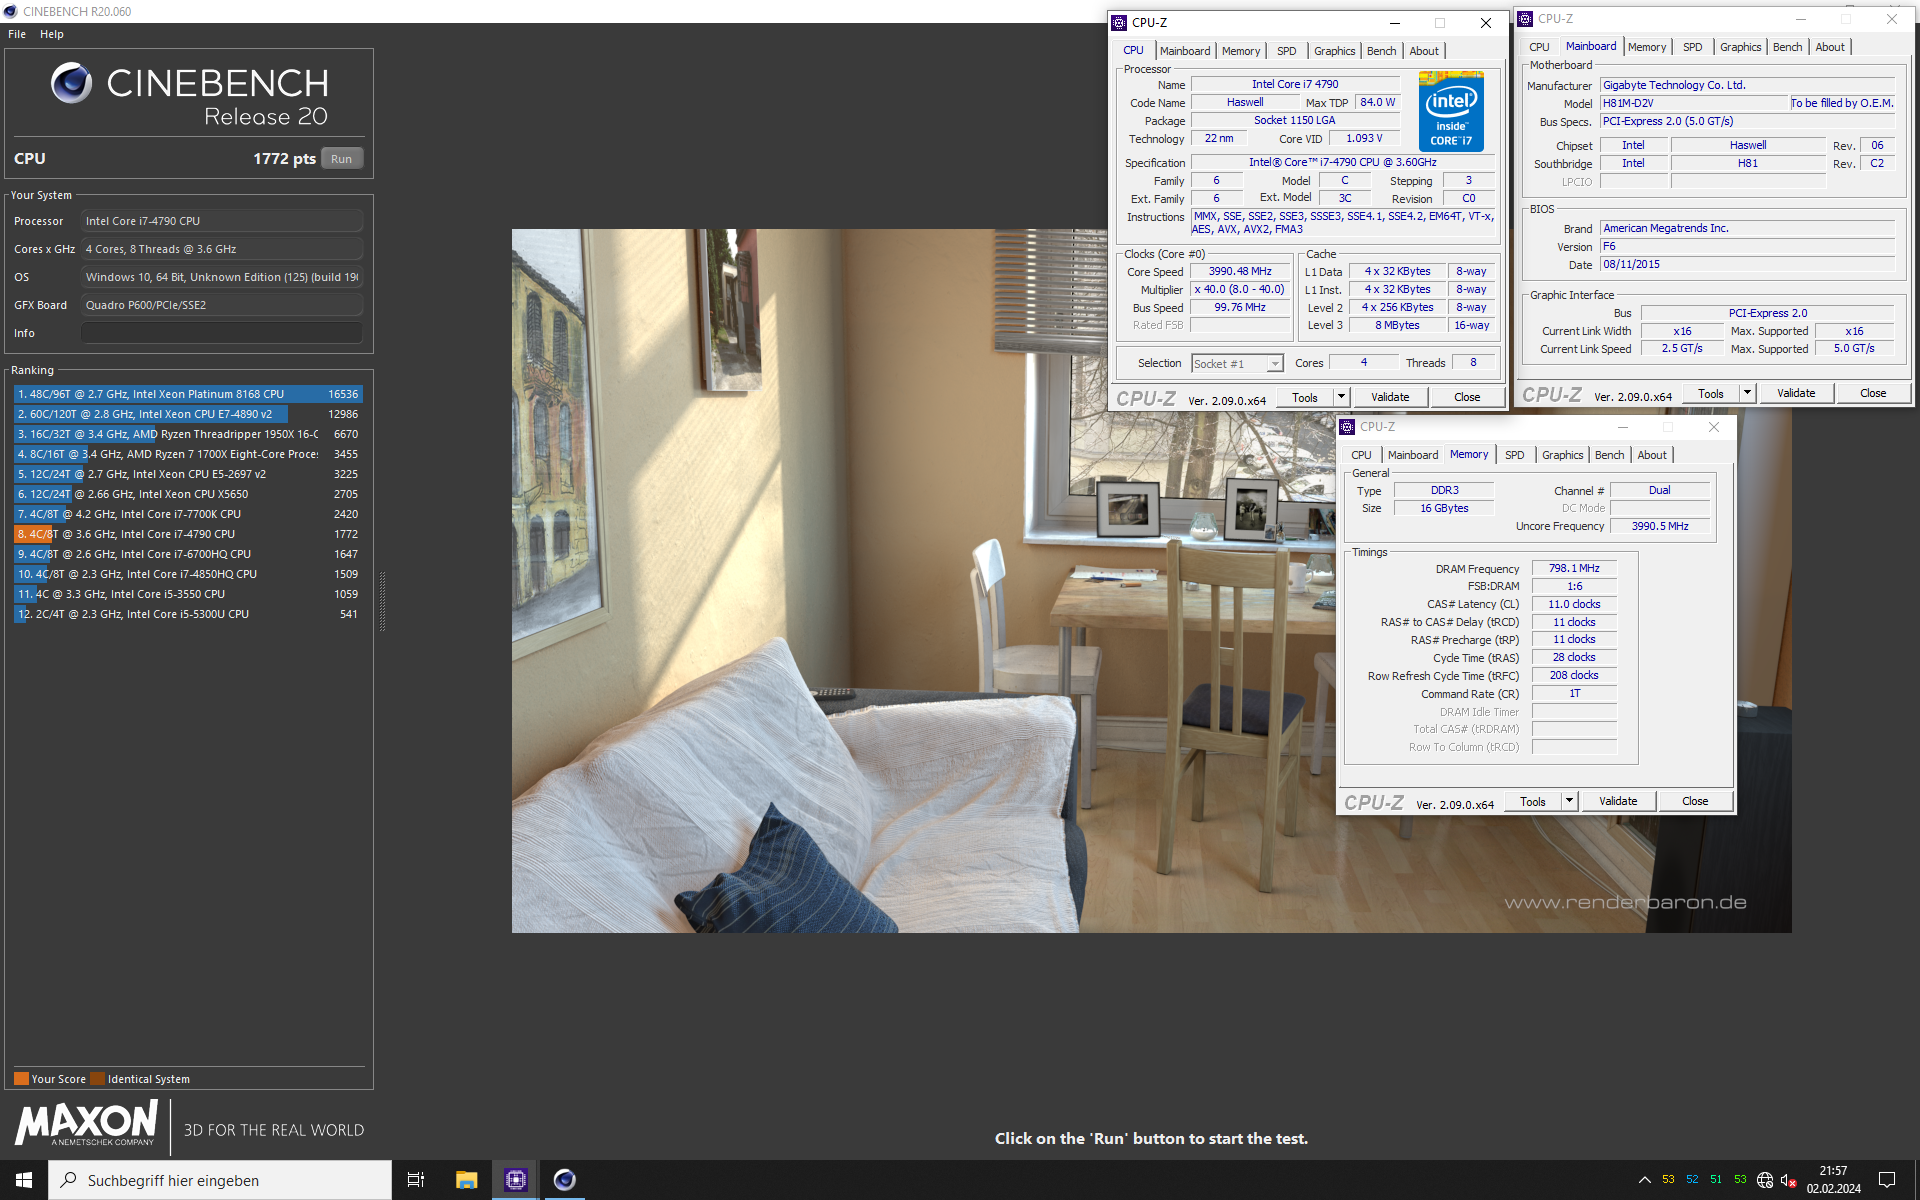The image size is (1920, 1200).
Task: Click the CPU-Z mainboard window title icon
Action: 1525,19
